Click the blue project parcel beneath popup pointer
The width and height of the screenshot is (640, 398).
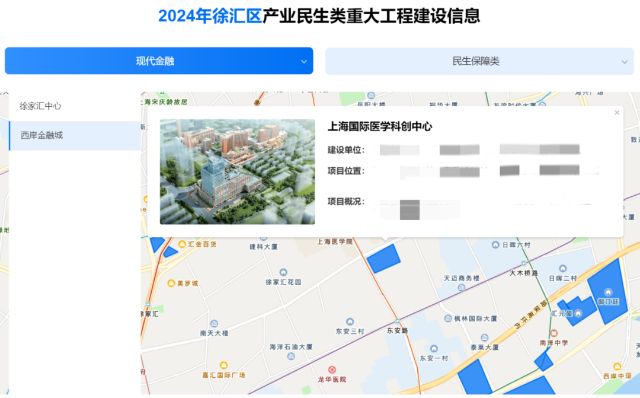point(383,258)
